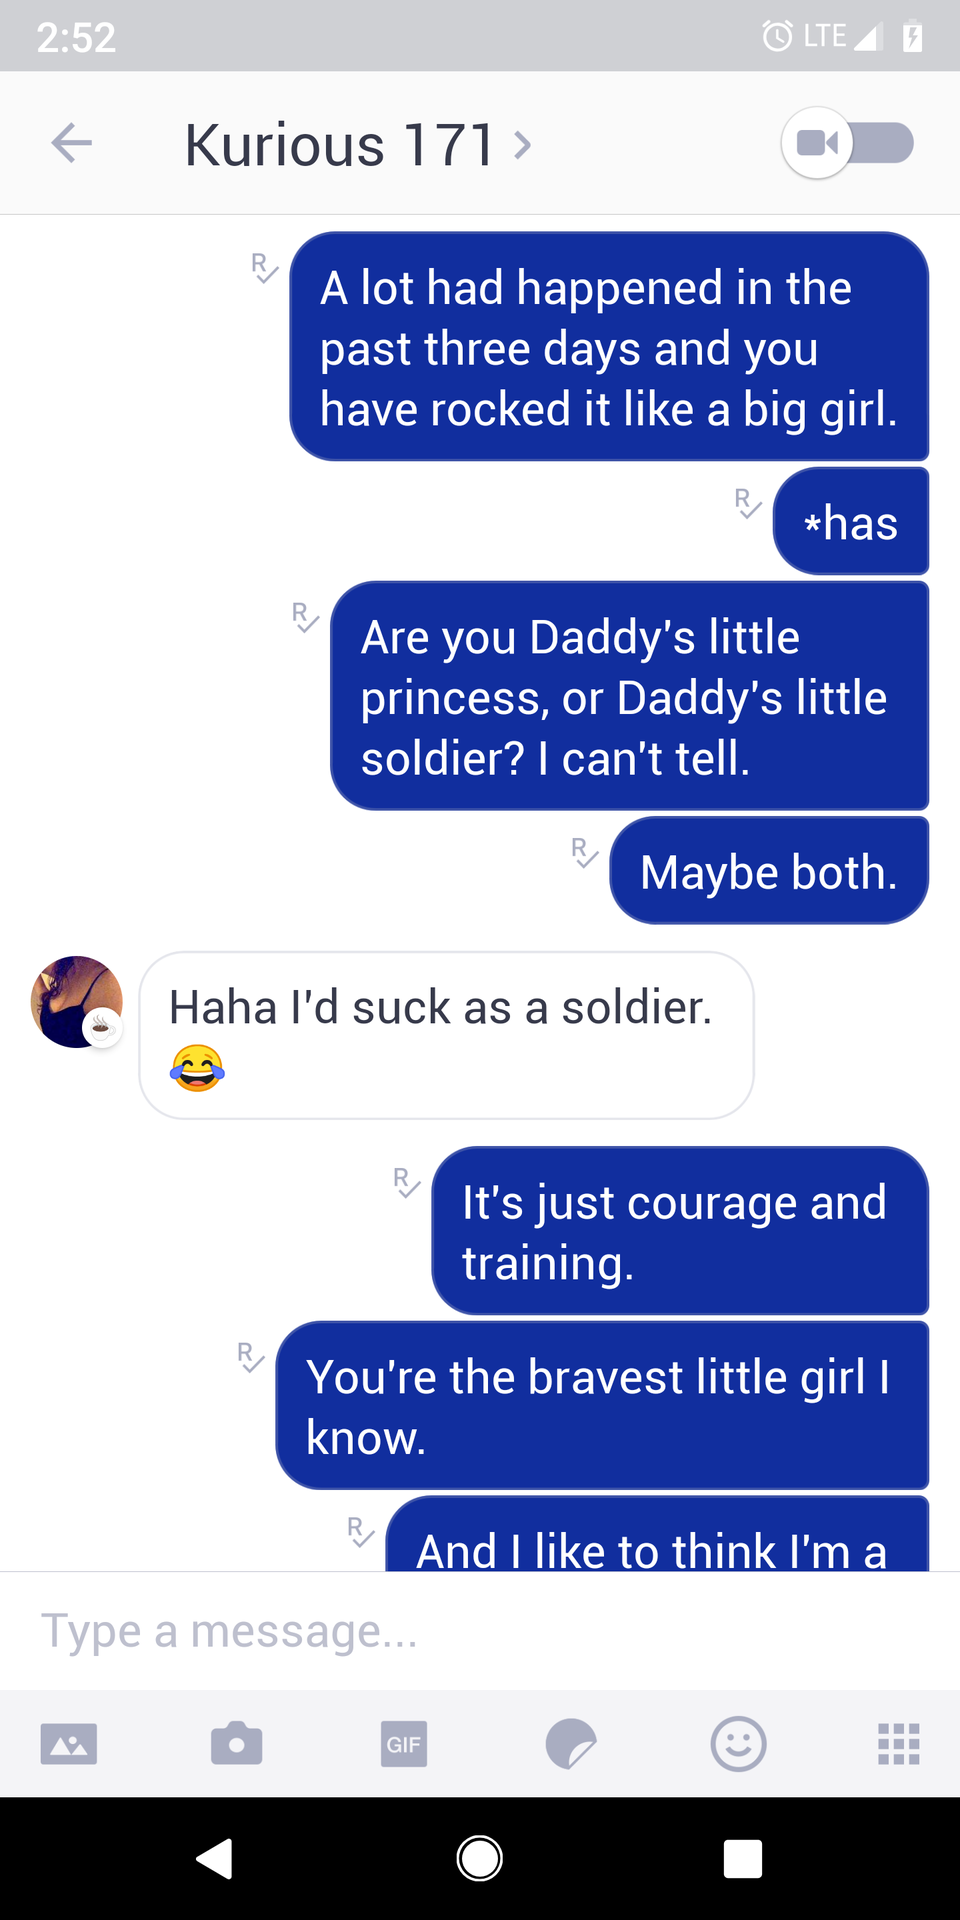Open the GIF picker

point(404,1744)
